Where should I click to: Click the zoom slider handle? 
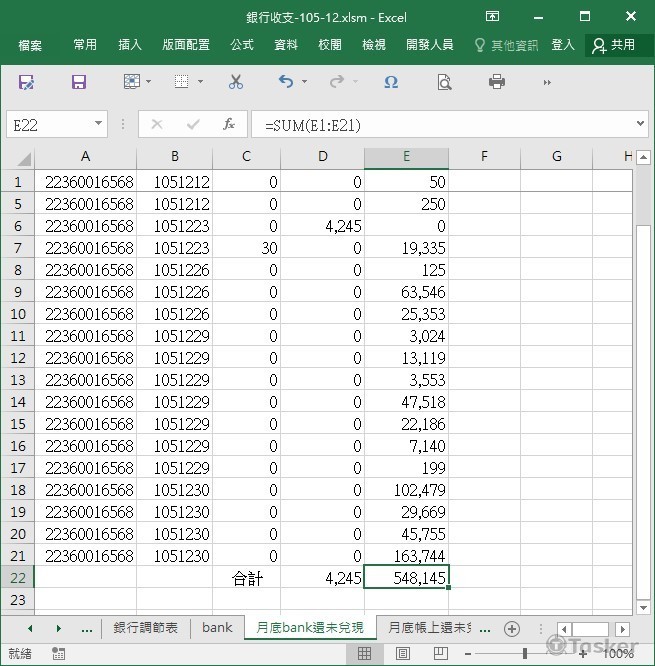pos(525,654)
